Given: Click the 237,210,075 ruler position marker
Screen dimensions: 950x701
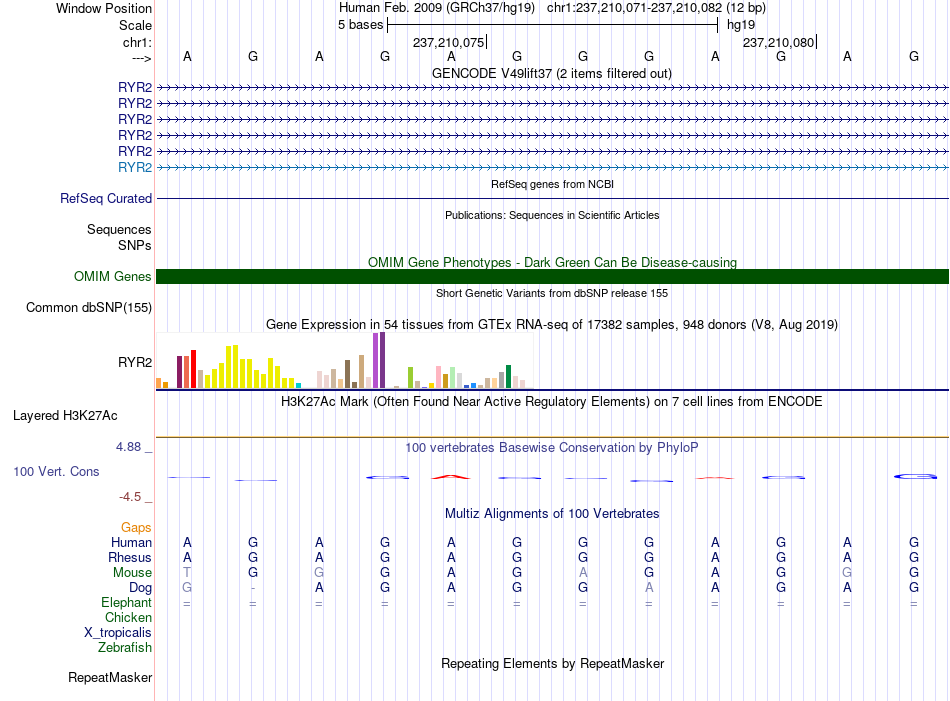Looking at the screenshot, I should click(449, 42).
